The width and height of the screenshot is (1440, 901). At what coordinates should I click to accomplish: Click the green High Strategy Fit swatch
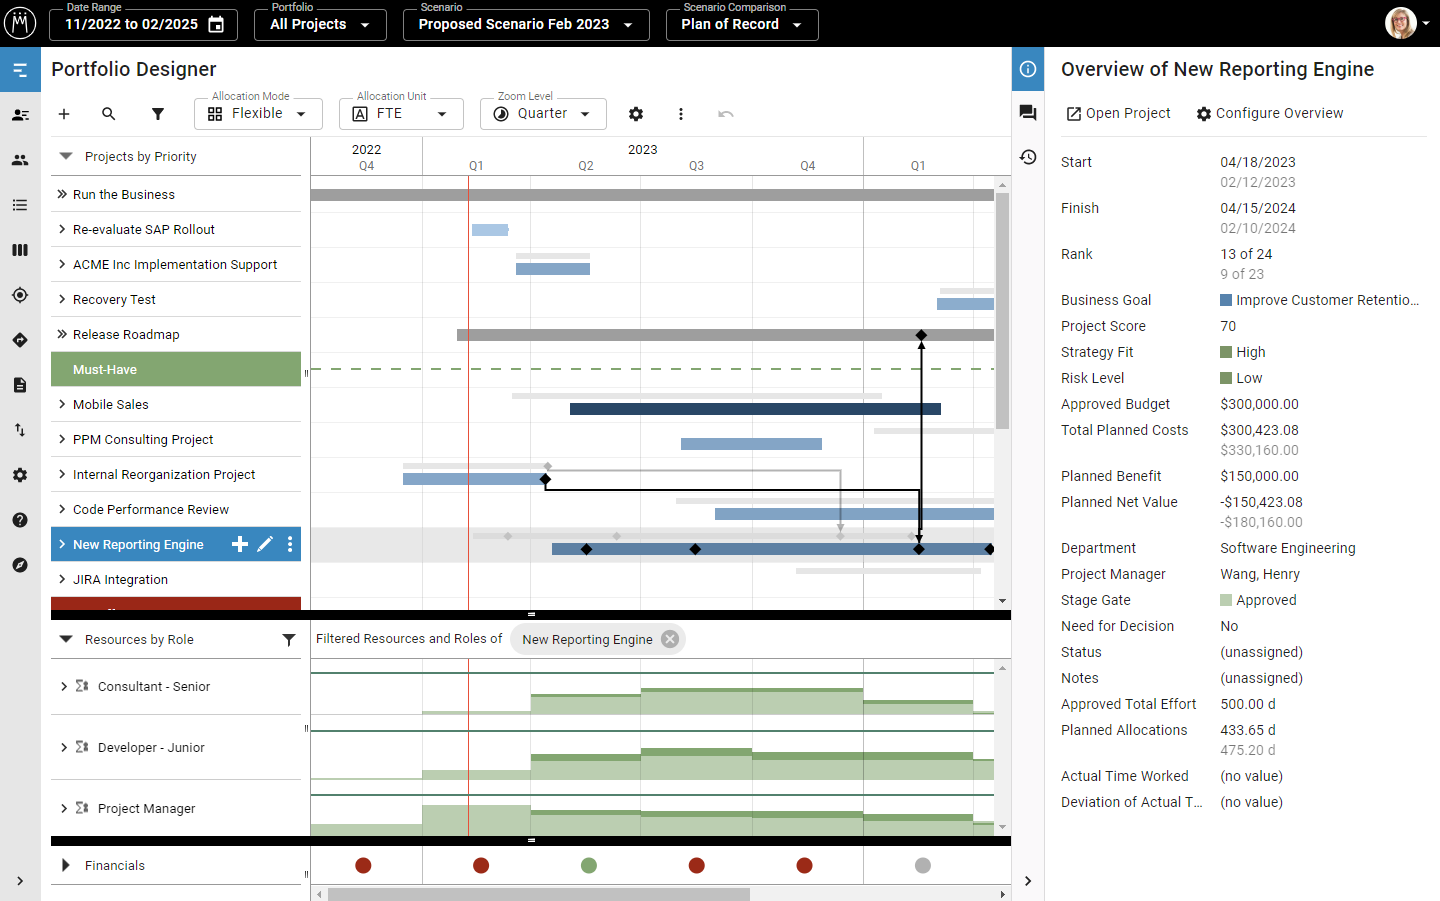[1225, 351]
